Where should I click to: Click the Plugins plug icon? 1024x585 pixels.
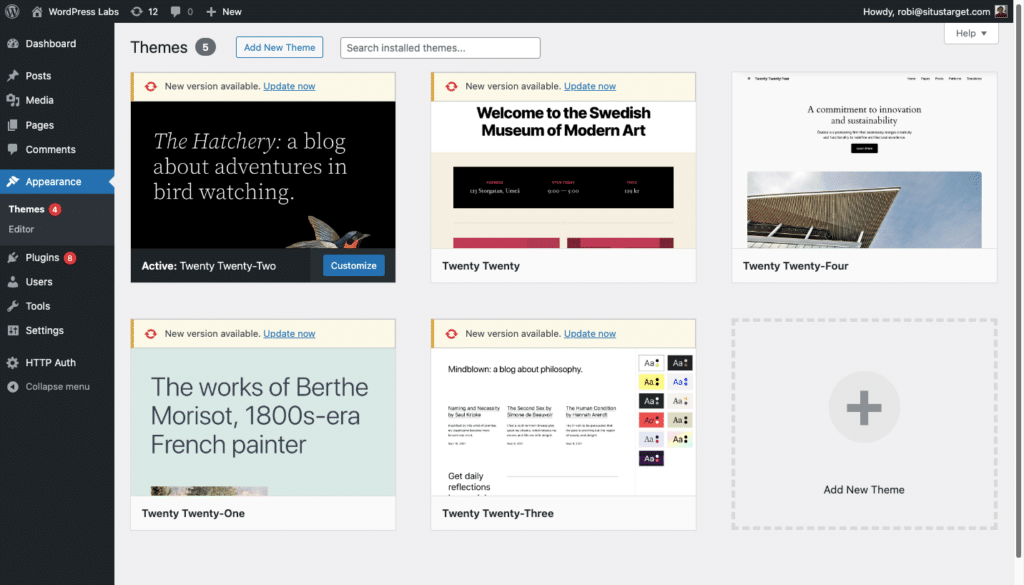(12, 257)
